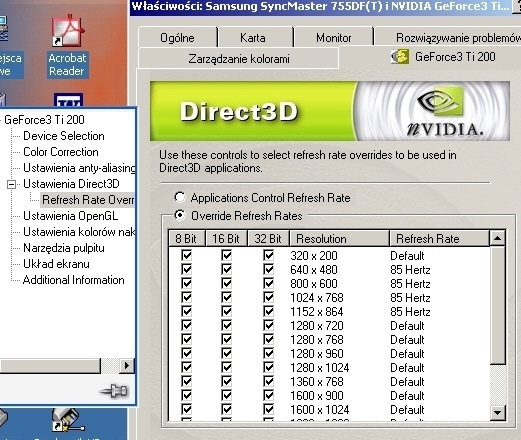Open Additional Information tree item
The width and height of the screenshot is (521, 440).
click(x=73, y=280)
